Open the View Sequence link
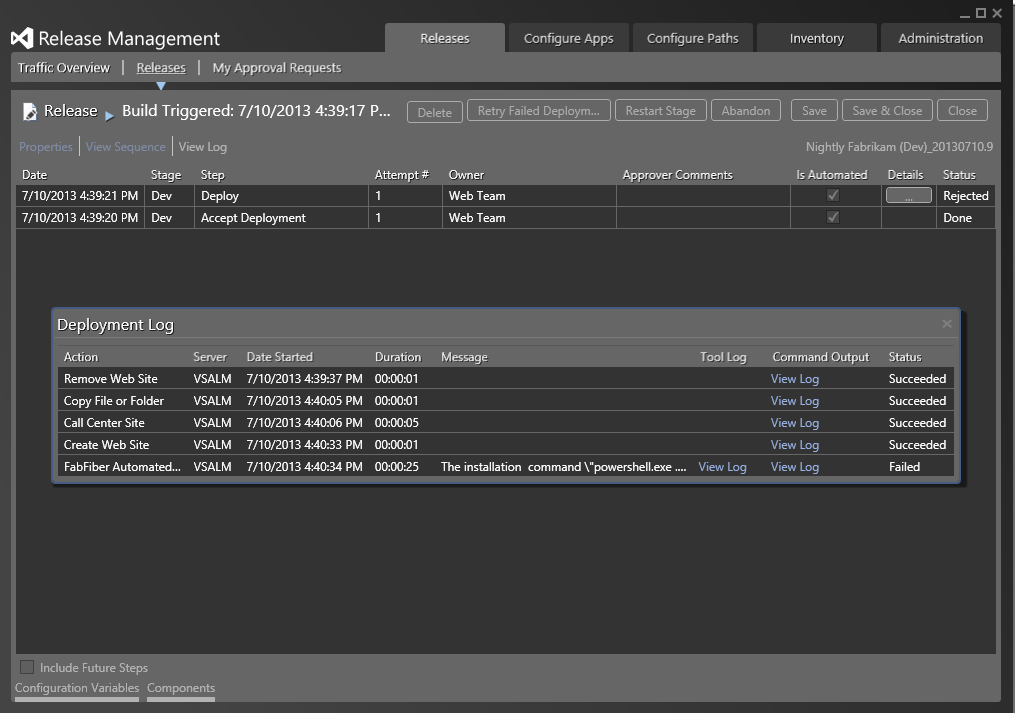 click(126, 146)
